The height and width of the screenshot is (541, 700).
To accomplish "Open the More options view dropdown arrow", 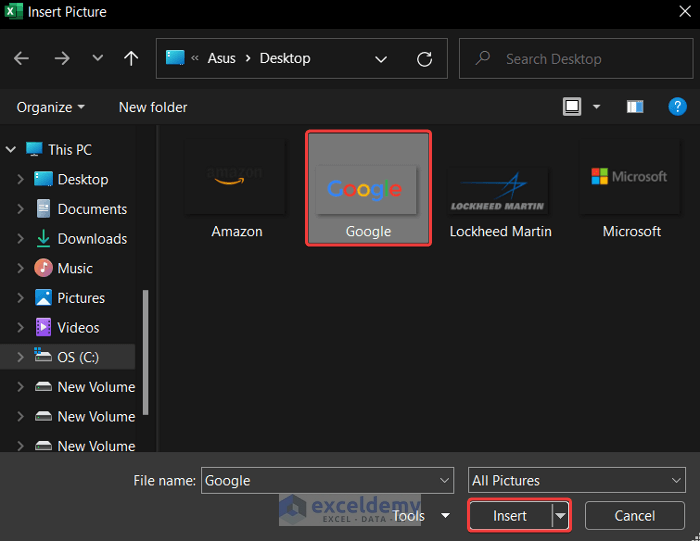I will tap(596, 107).
